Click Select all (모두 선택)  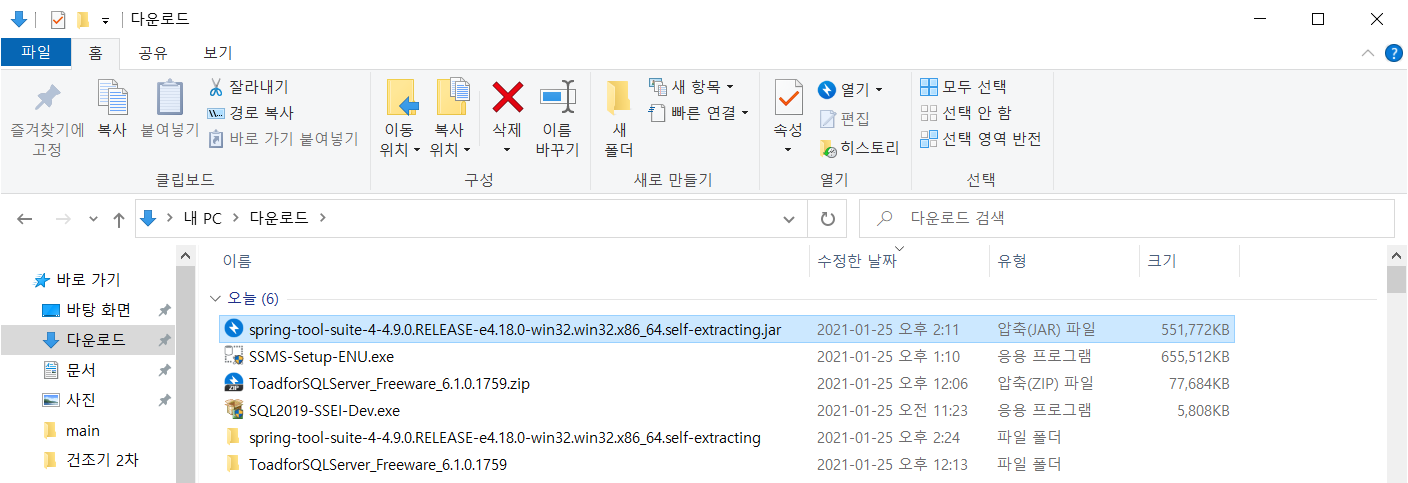click(x=963, y=87)
